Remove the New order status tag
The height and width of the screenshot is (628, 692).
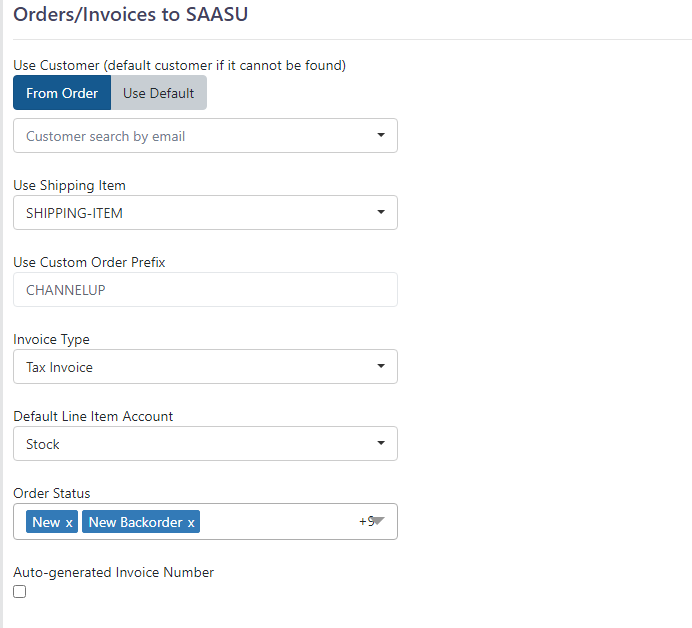[69, 523]
